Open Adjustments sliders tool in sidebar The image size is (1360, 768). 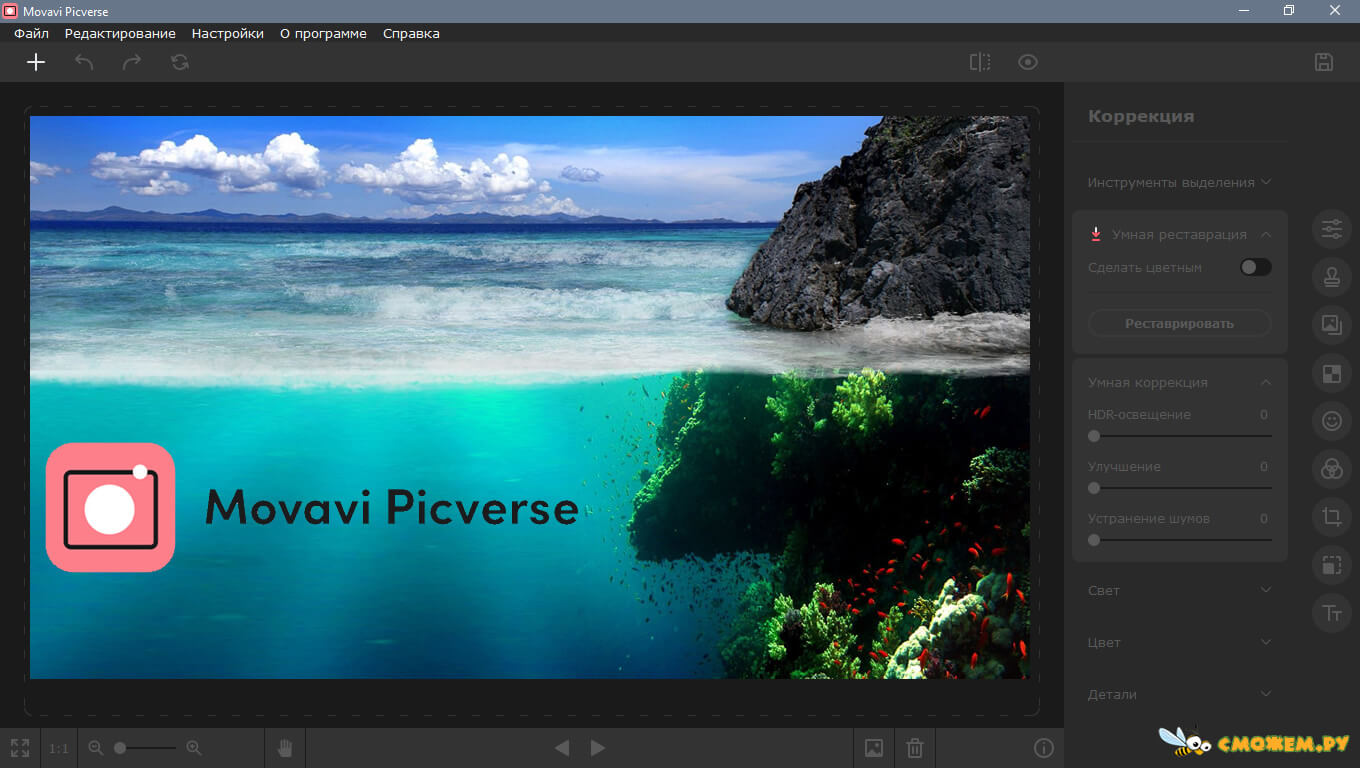pyautogui.click(x=1332, y=229)
